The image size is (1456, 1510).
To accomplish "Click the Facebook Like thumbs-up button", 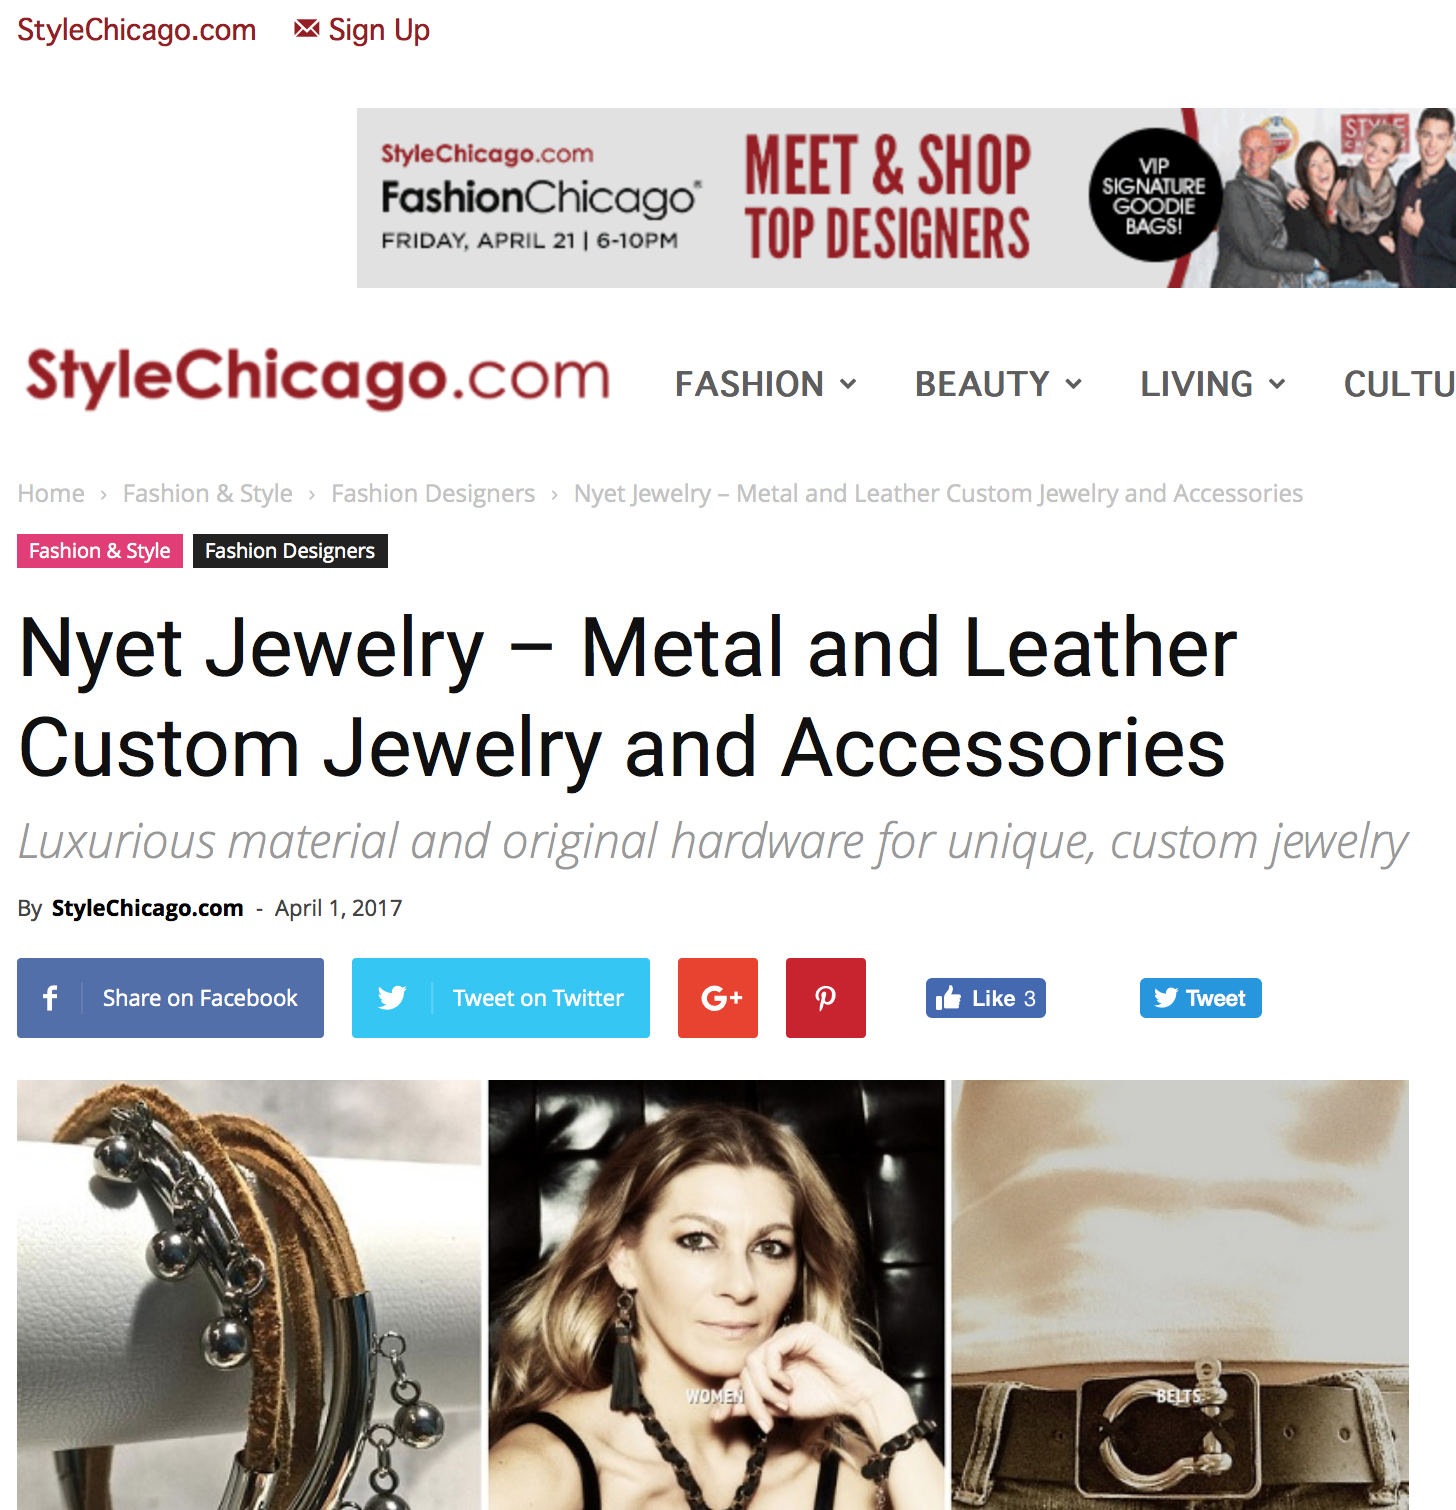I will tap(986, 998).
